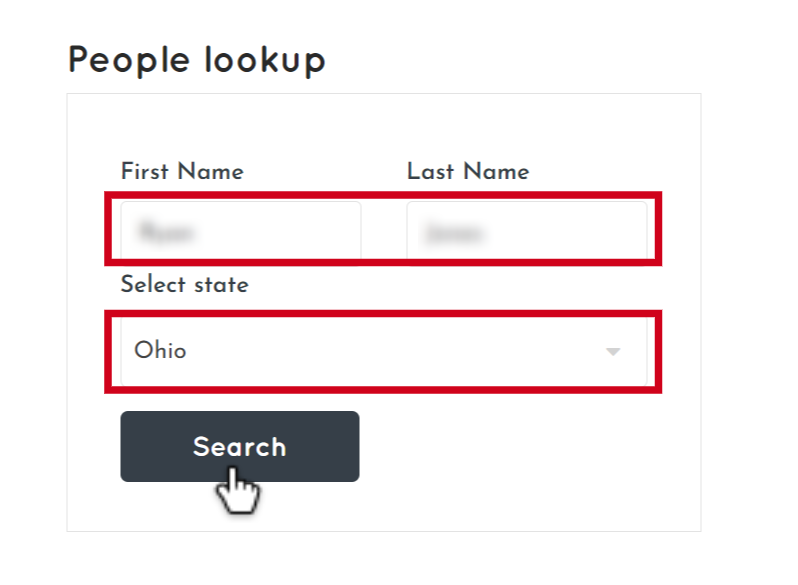
Task: Open the Select state dropdown showing Ohio
Action: coord(384,351)
